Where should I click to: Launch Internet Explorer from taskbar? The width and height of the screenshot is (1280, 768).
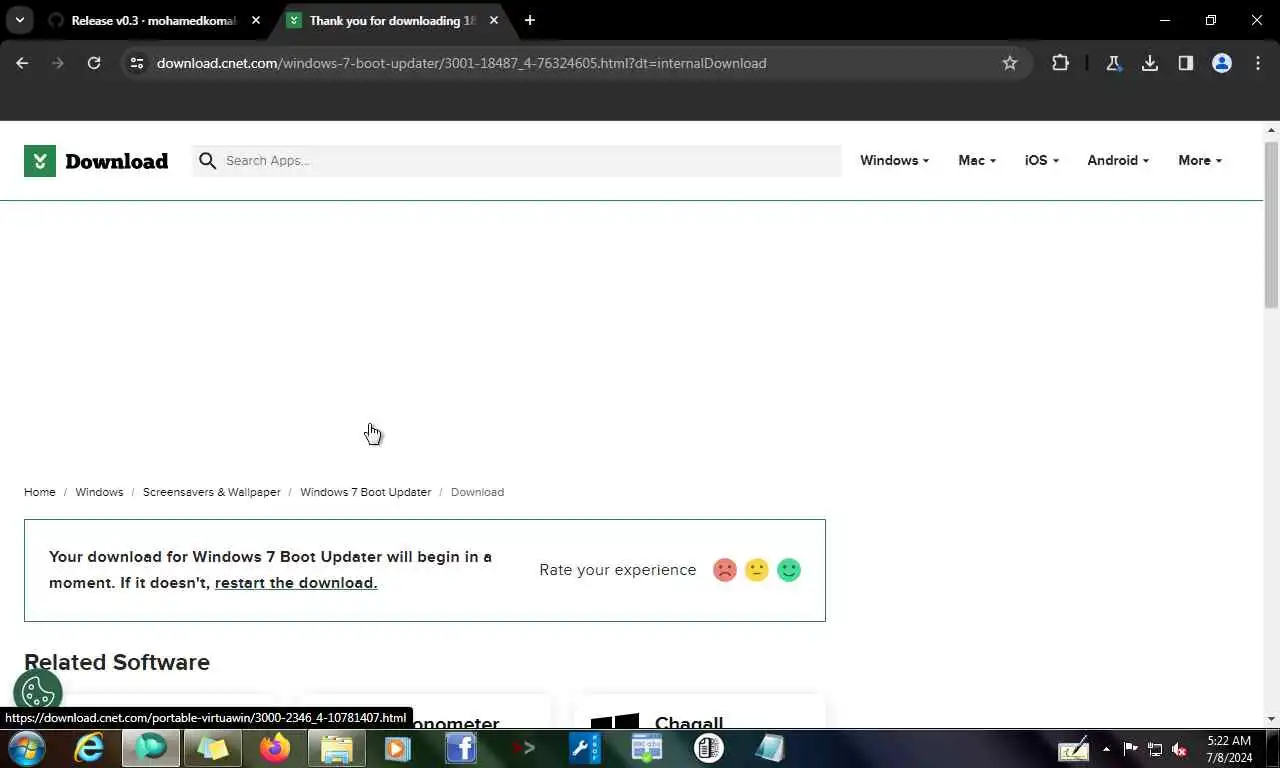89,748
